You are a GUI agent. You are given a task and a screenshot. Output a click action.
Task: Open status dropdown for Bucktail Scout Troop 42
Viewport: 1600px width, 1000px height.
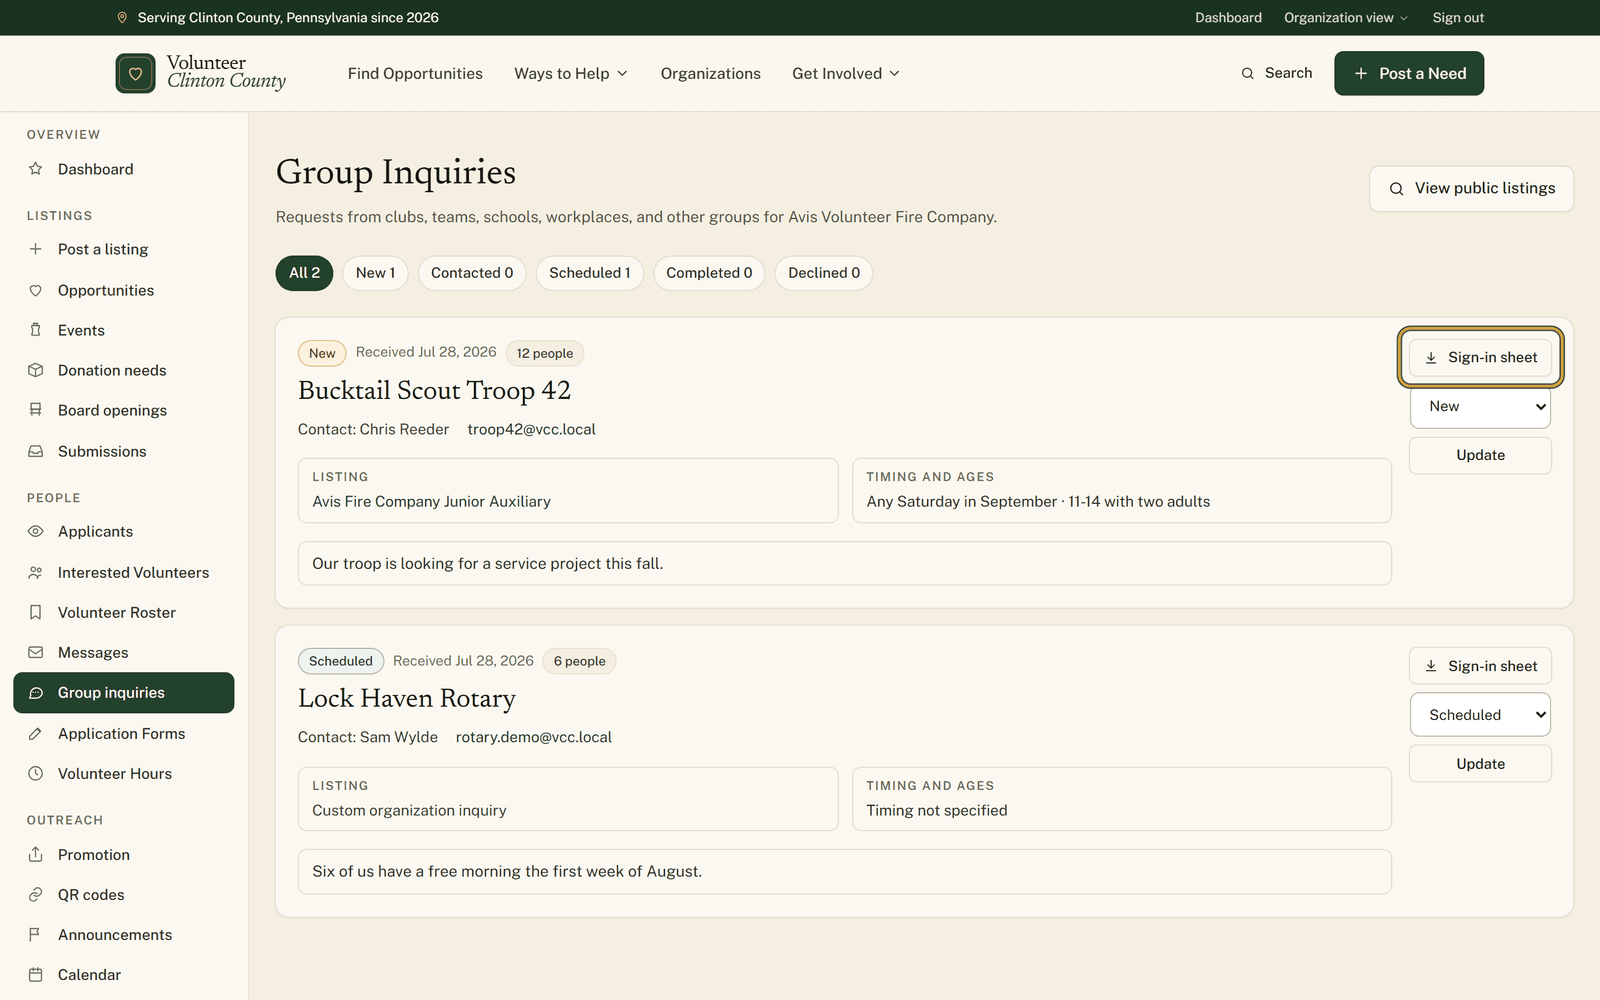click(x=1480, y=407)
